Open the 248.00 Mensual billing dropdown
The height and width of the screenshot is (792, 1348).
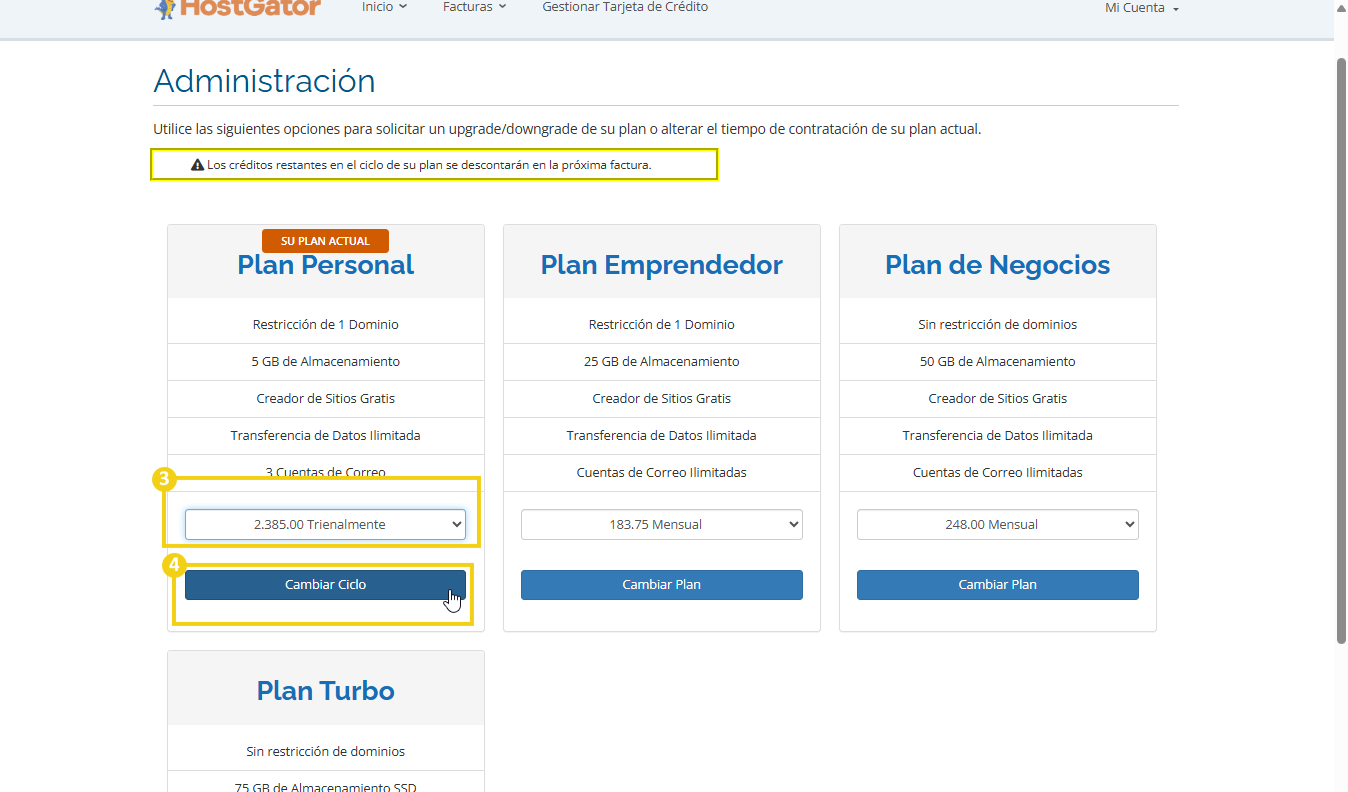click(x=997, y=524)
